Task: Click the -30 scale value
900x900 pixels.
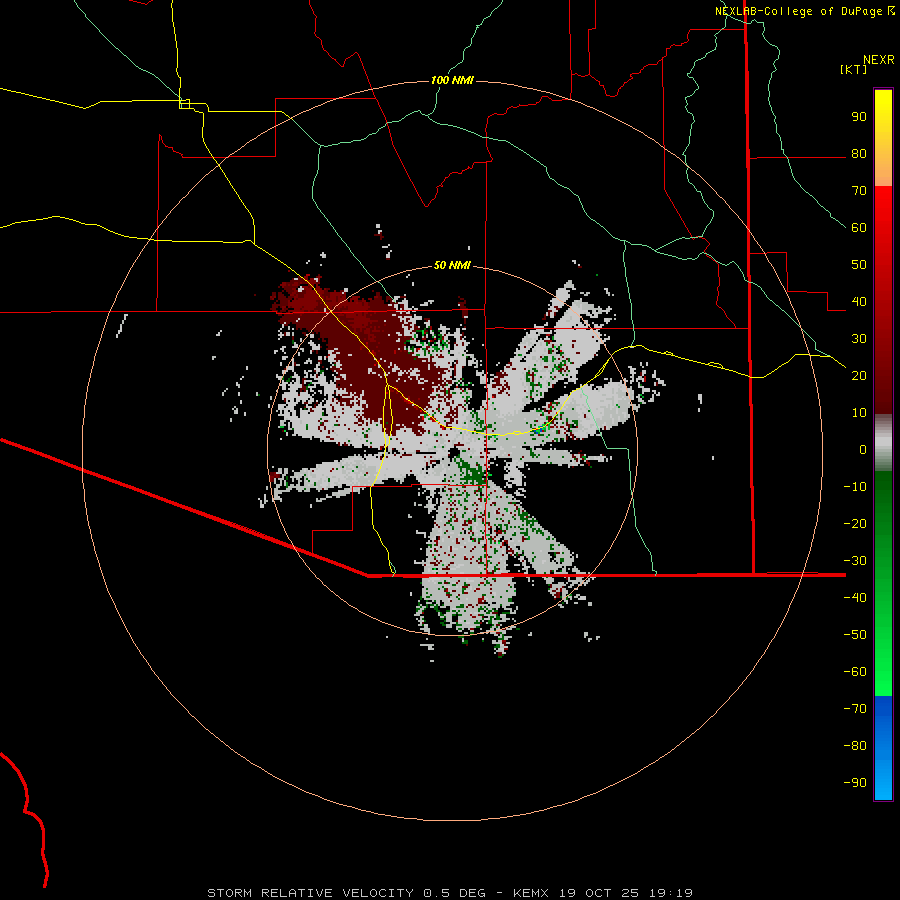Action: (x=855, y=561)
